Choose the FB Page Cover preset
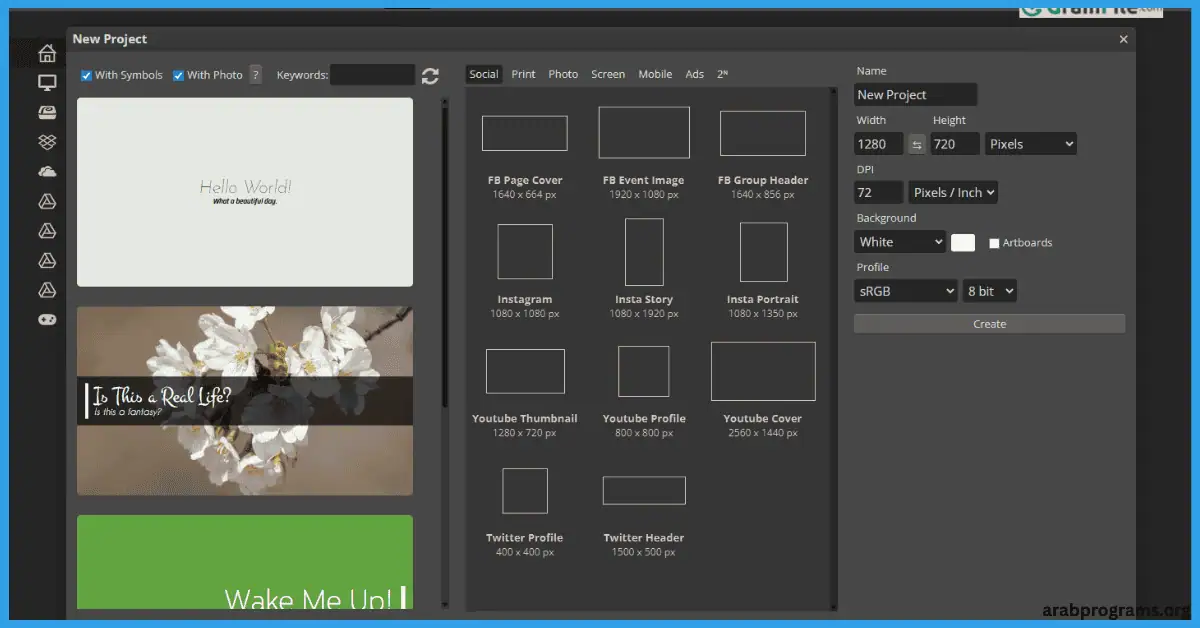The height and width of the screenshot is (628, 1200). pyautogui.click(x=525, y=153)
